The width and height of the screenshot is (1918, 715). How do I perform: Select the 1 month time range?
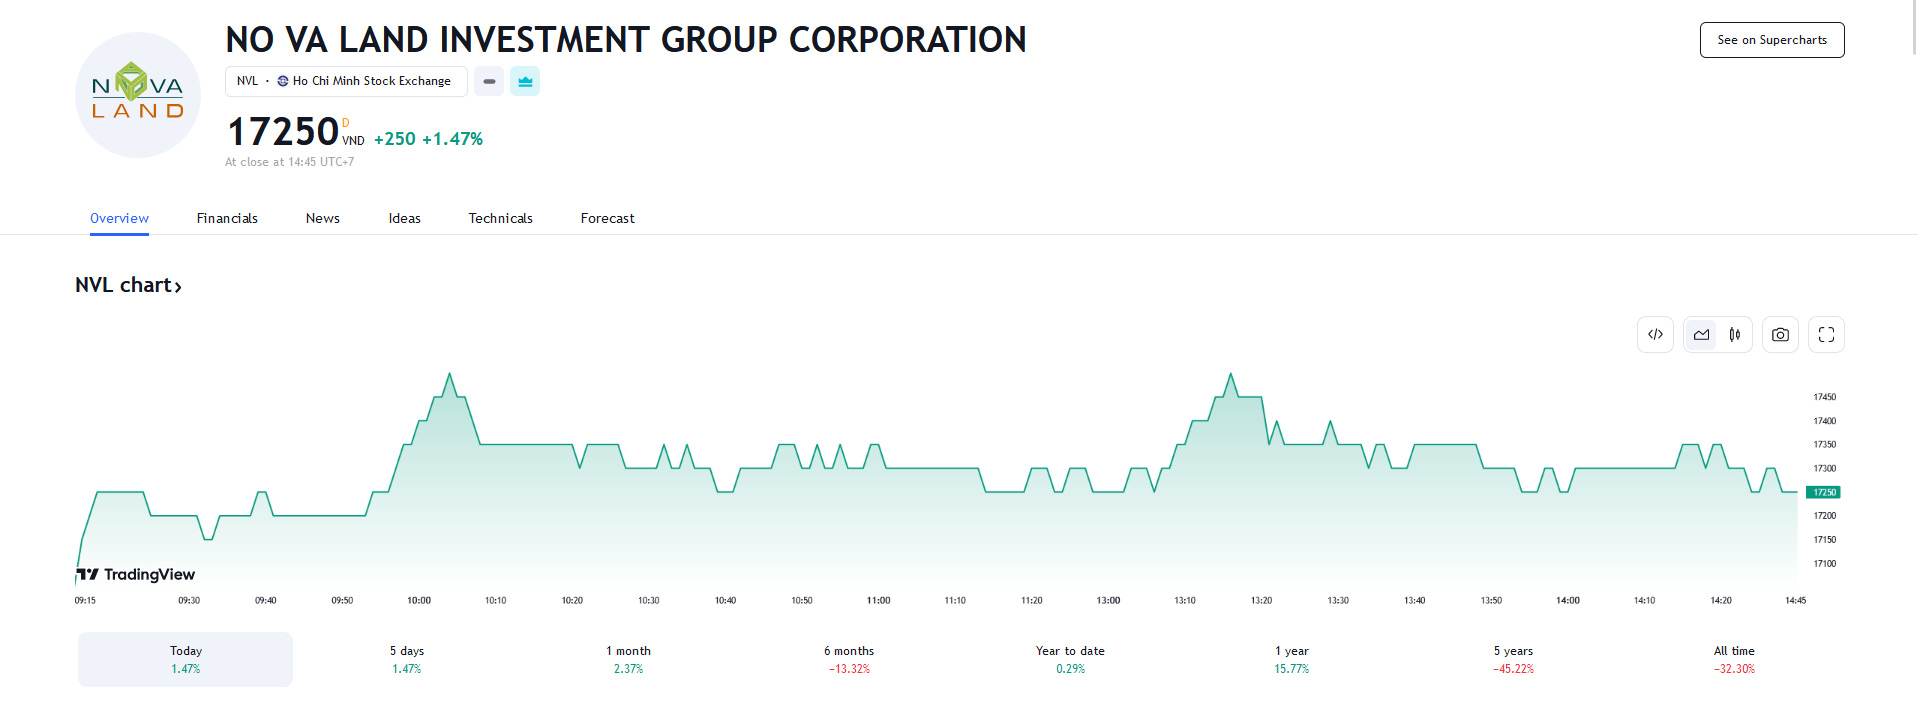(628, 659)
